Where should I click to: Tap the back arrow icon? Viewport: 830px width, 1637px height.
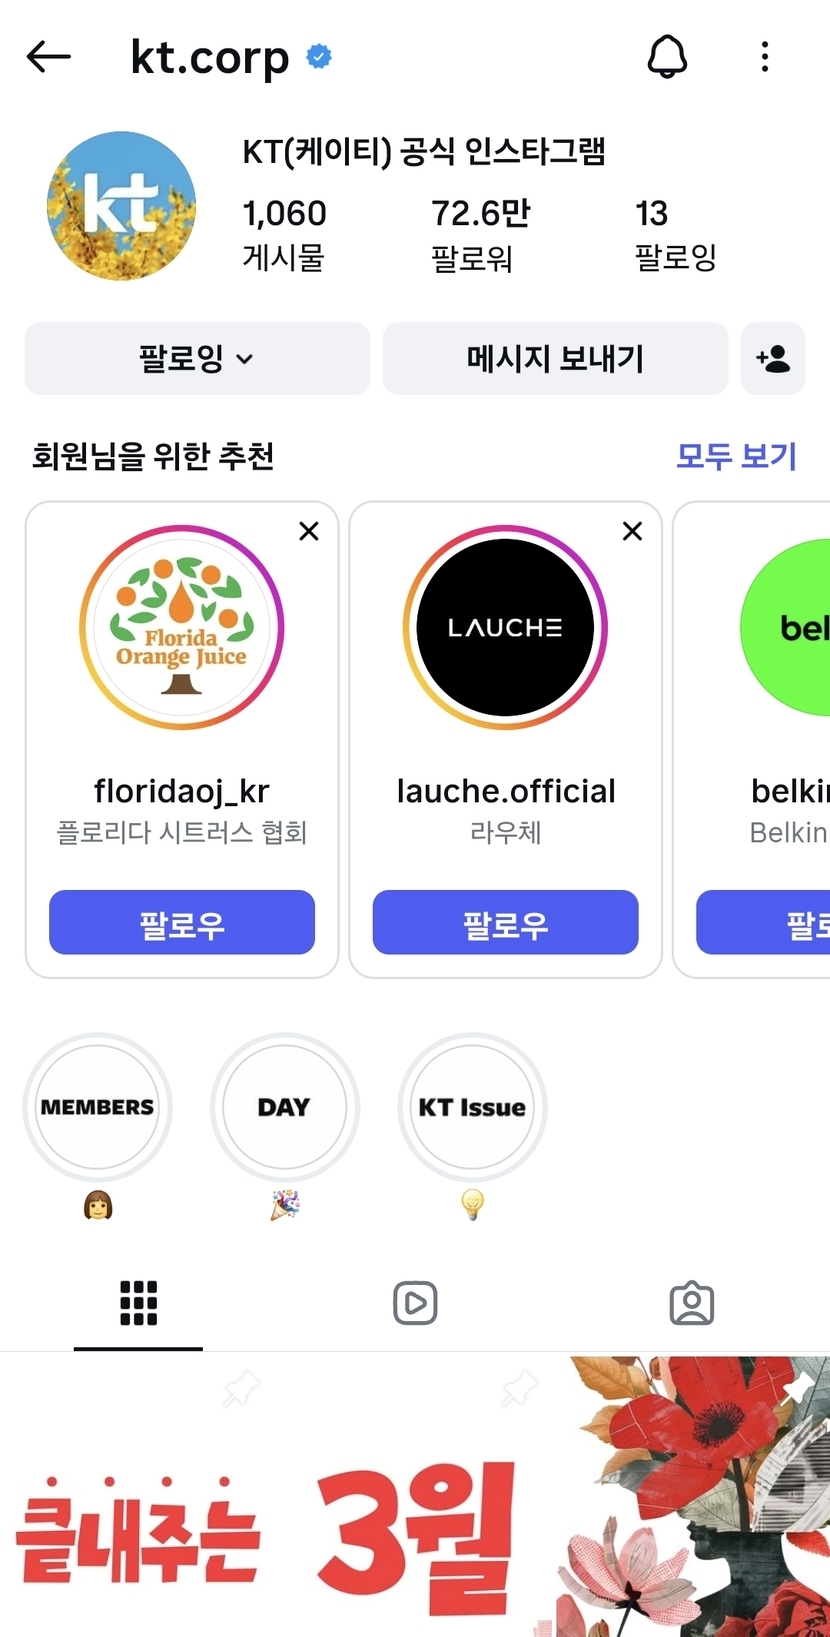[x=49, y=57]
